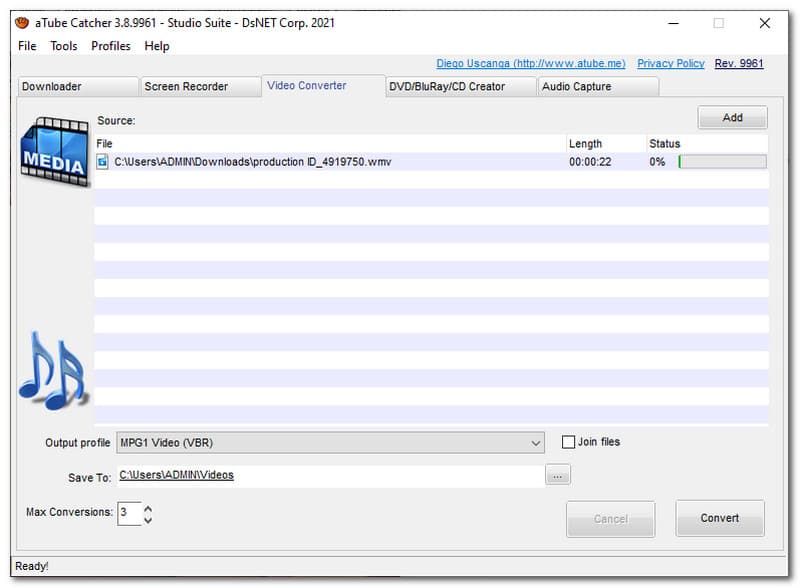
Task: Click the Add button
Action: point(732,117)
